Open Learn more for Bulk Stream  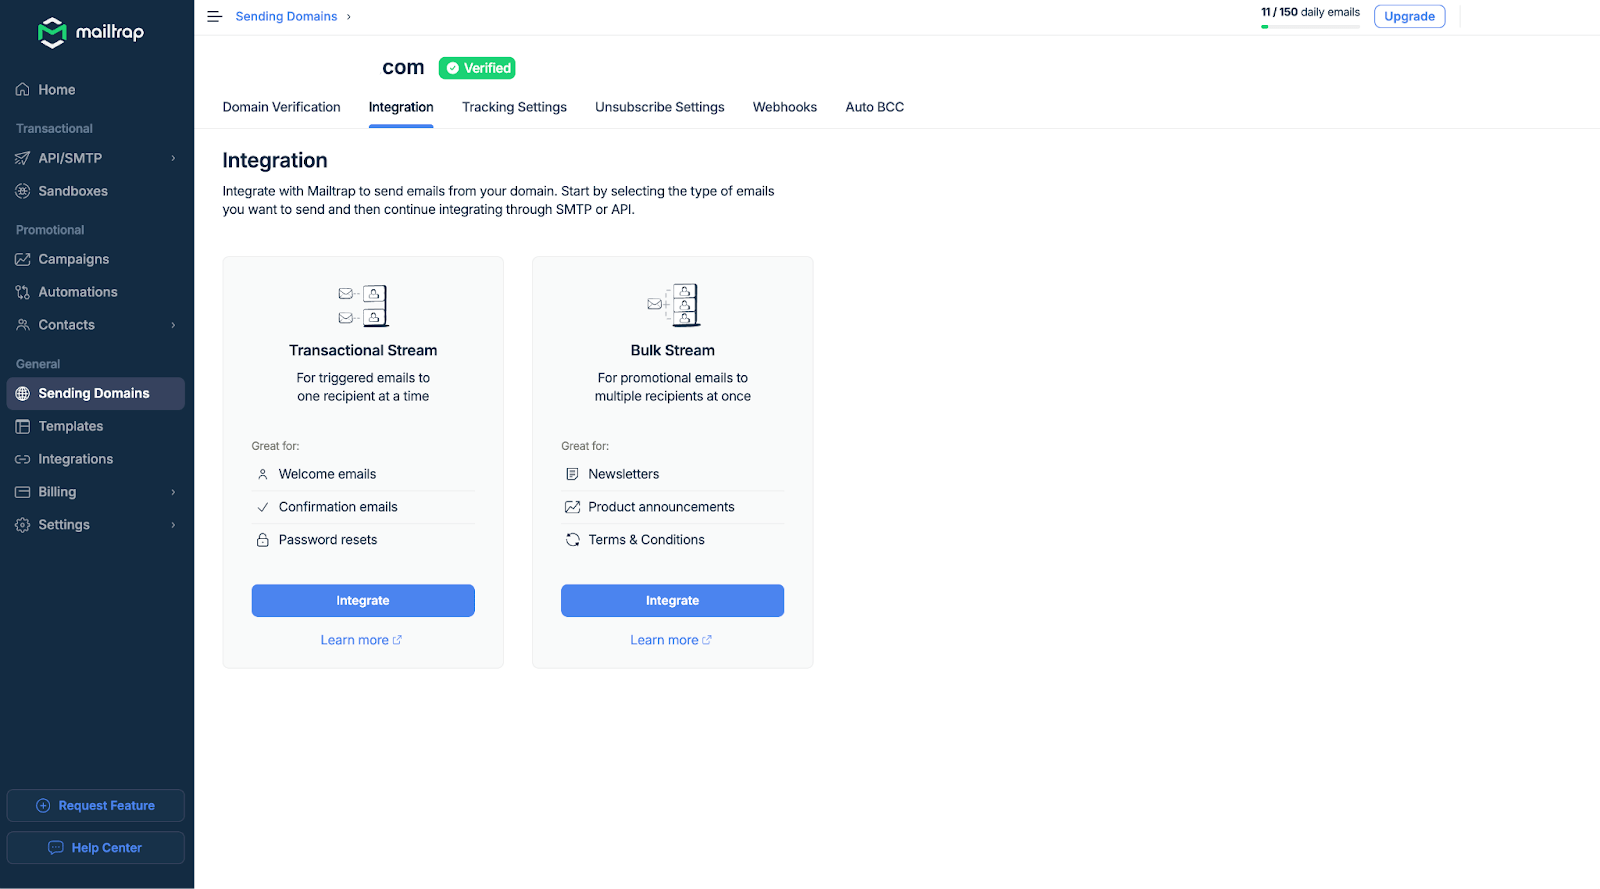(671, 640)
